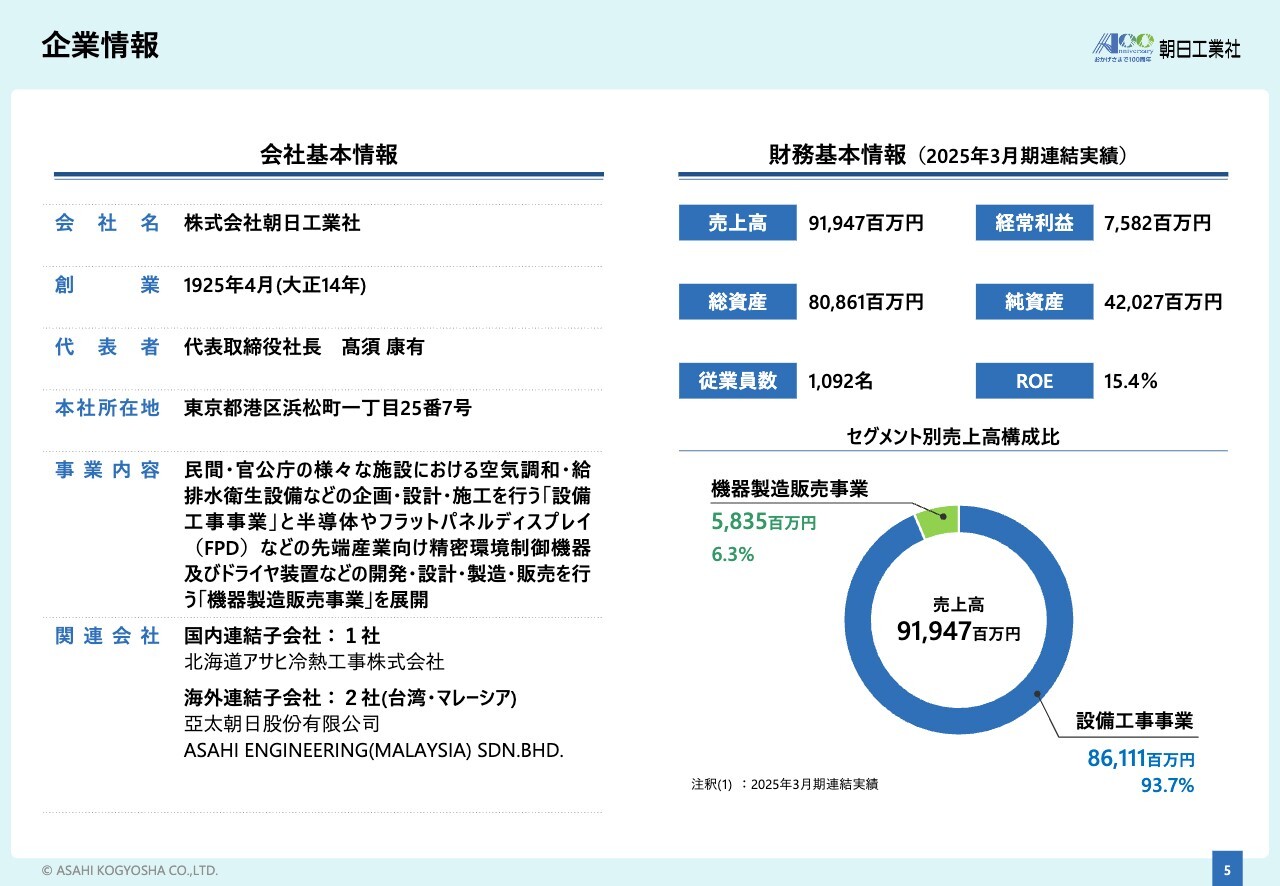Click the company name 株式会社朝日工業社
The height and width of the screenshot is (886, 1280).
click(272, 224)
